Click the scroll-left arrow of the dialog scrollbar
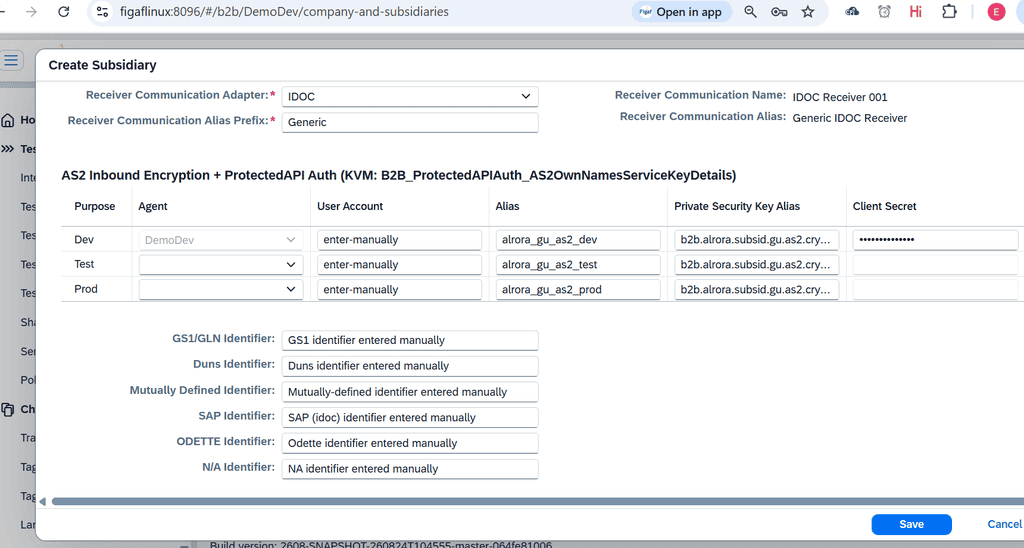The image size is (1024, 548). [x=42, y=502]
